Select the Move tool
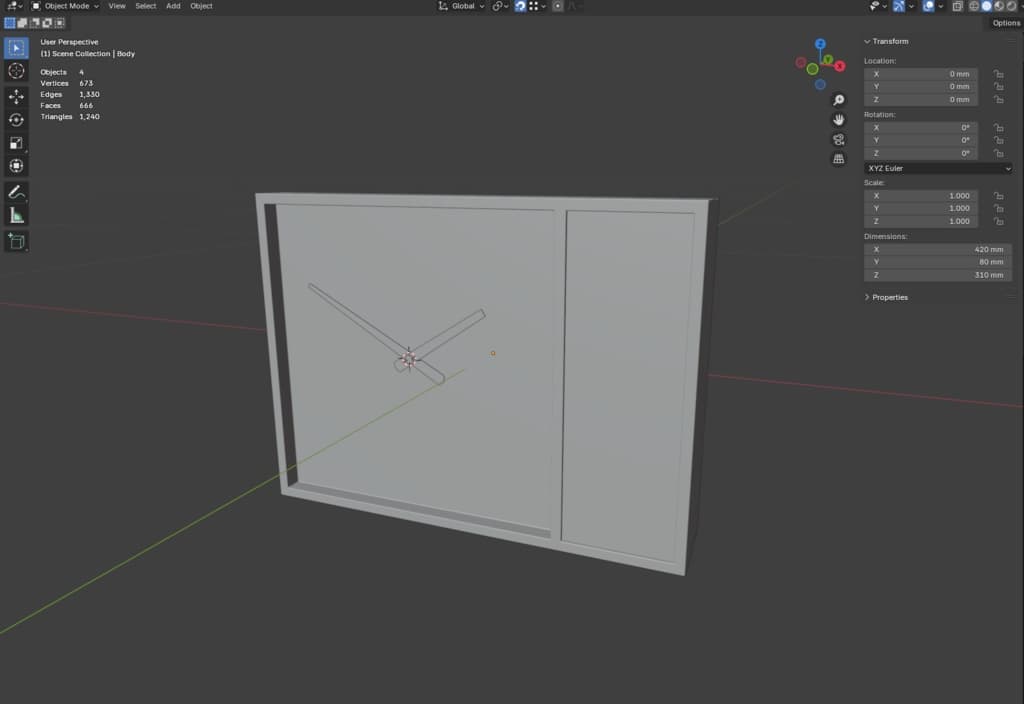 pyautogui.click(x=16, y=97)
